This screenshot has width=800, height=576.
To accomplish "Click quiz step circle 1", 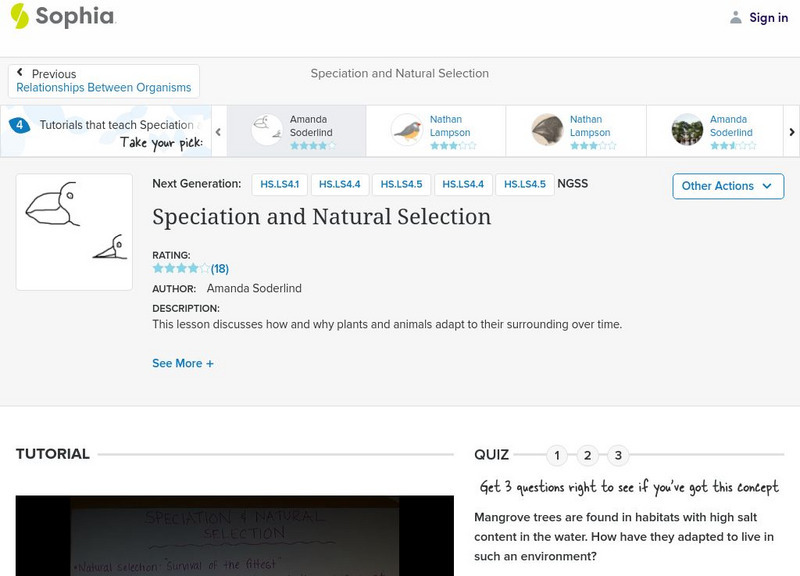I will 557,454.
